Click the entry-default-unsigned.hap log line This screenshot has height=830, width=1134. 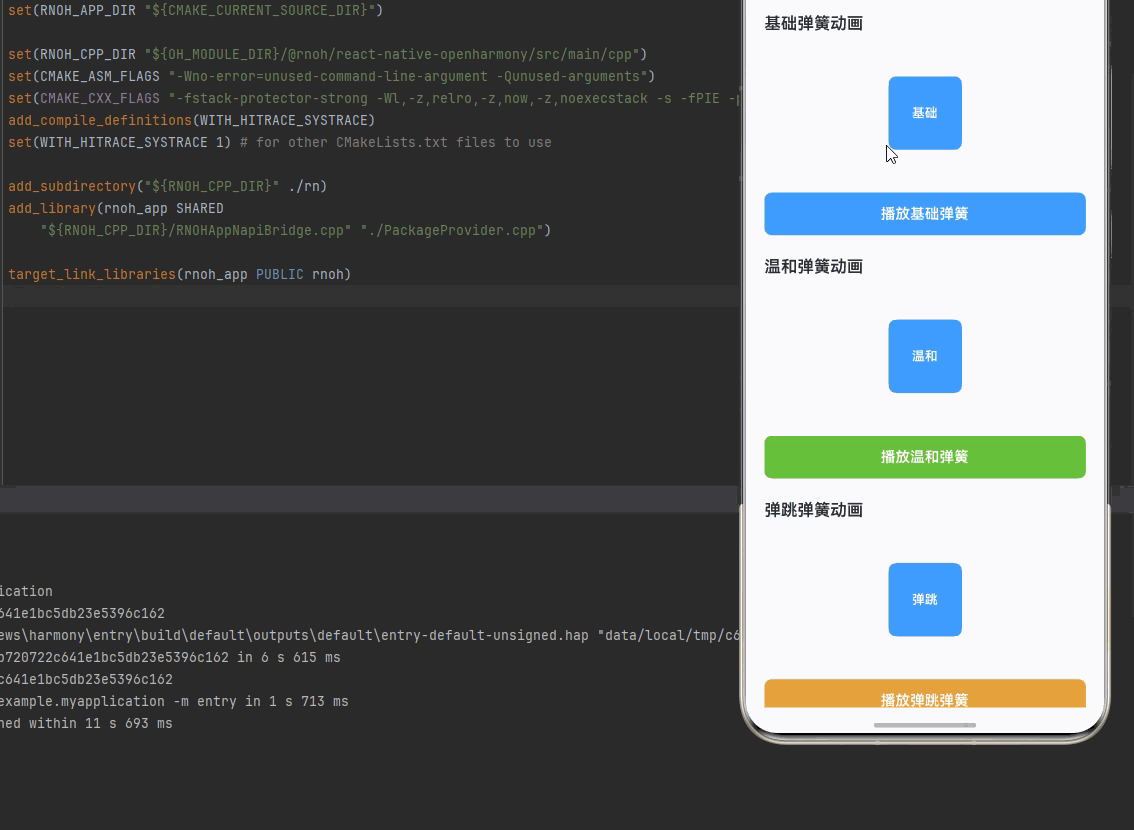point(370,636)
